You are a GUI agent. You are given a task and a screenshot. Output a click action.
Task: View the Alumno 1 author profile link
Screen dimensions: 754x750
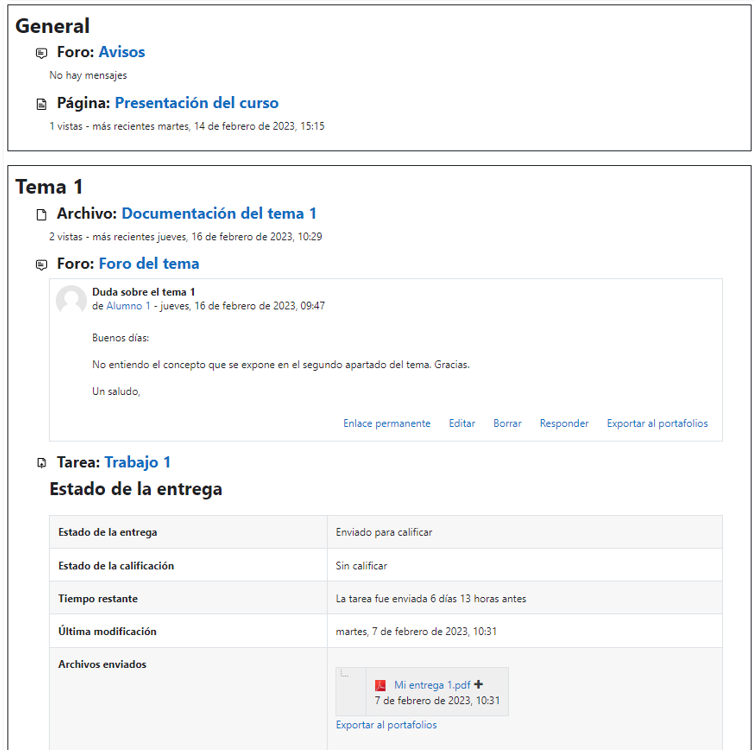(128, 306)
